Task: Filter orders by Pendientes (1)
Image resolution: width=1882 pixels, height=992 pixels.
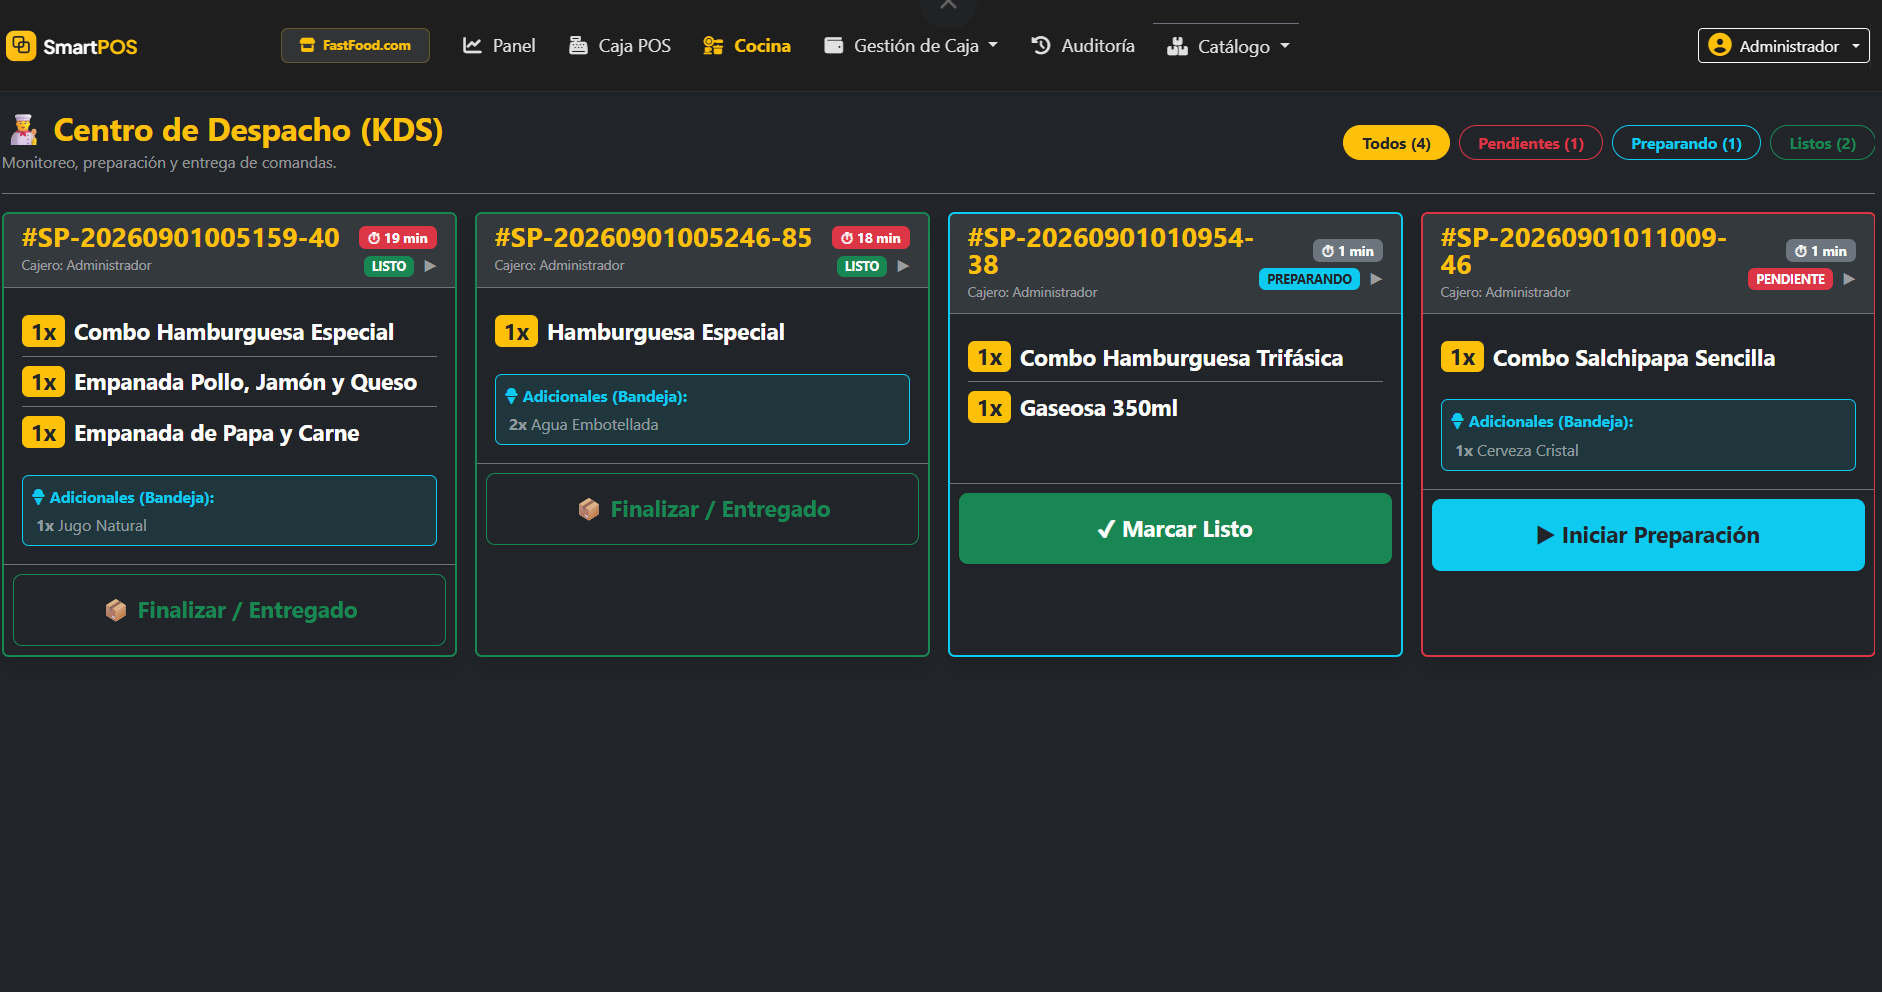Action: [x=1530, y=143]
